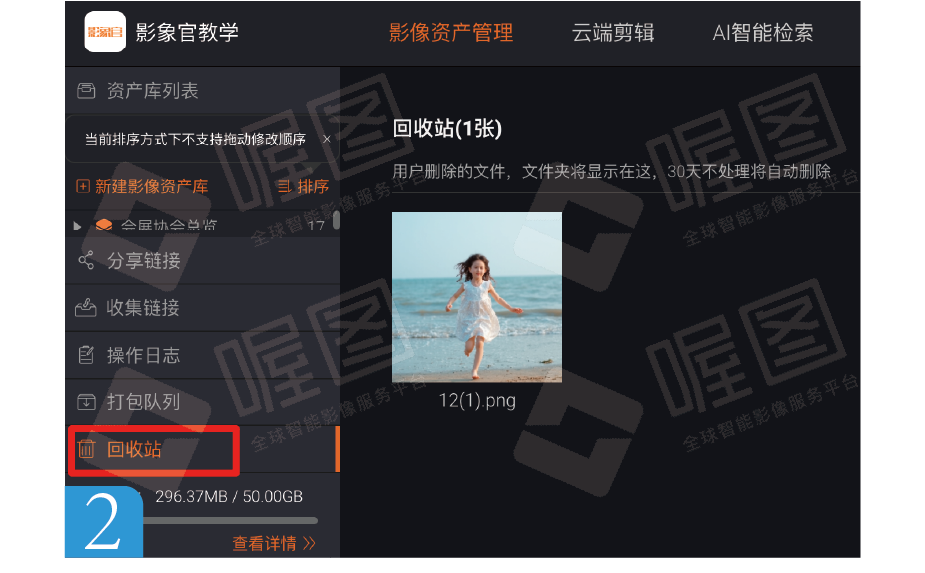
Task: Select the 影像资产管理 tab
Action: click(x=451, y=32)
